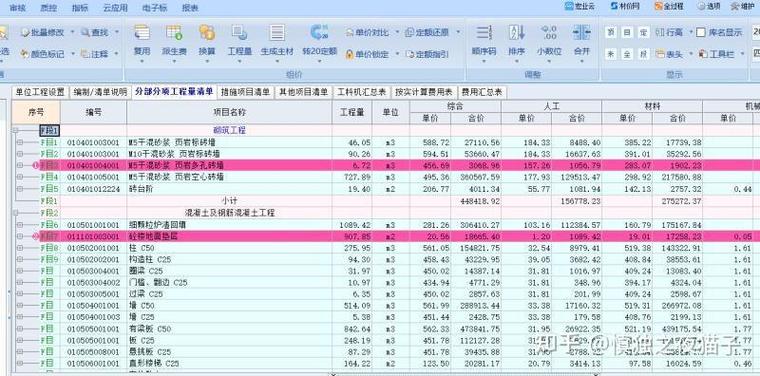Open 选项 options in the top bar
Image resolution: width=760 pixels, height=376 pixels.
[710, 6]
